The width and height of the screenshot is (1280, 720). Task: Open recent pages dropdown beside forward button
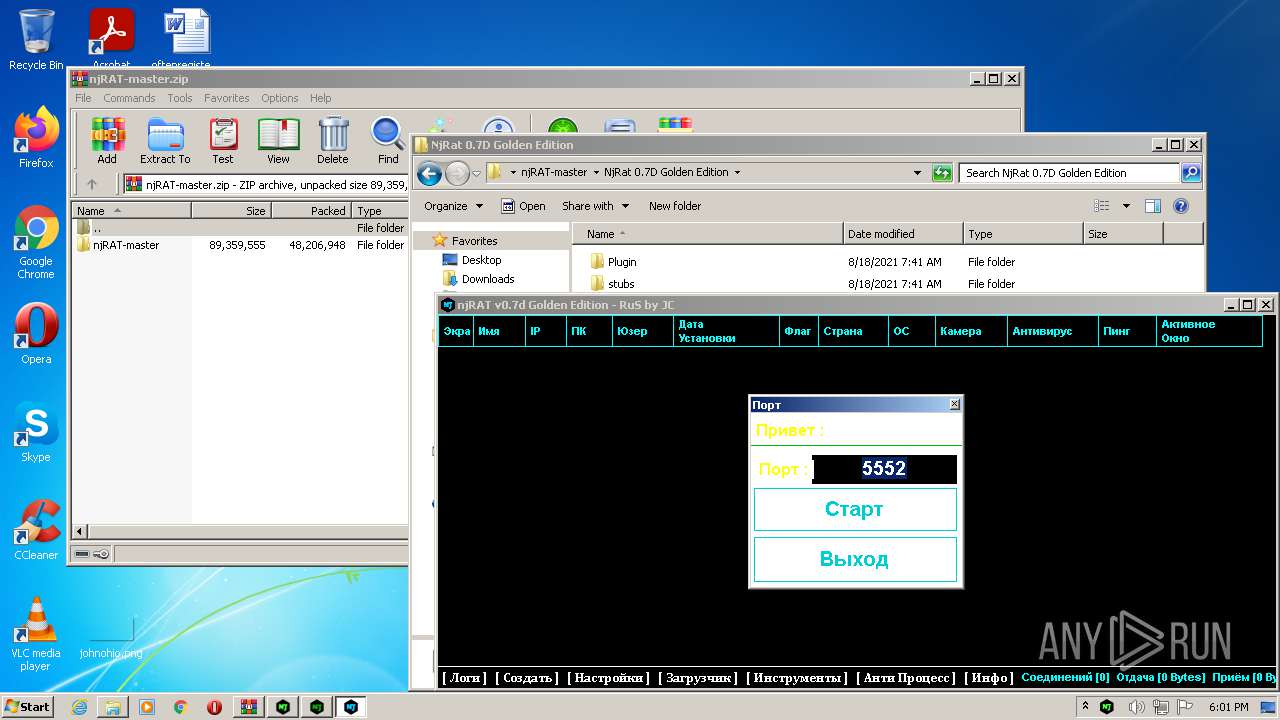click(477, 173)
